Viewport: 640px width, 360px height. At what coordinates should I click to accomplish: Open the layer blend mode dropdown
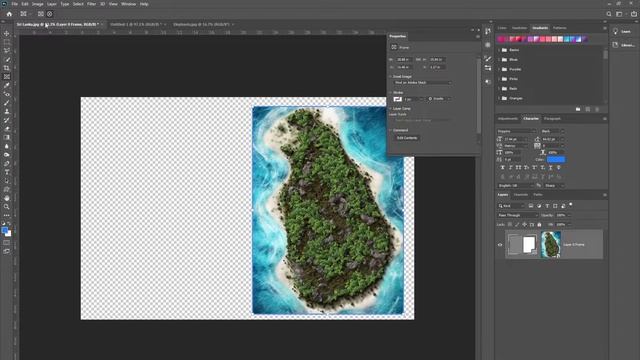[x=518, y=215]
